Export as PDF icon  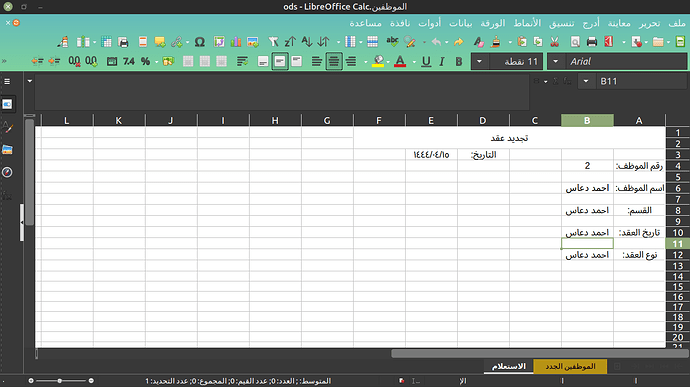[x=609, y=42]
